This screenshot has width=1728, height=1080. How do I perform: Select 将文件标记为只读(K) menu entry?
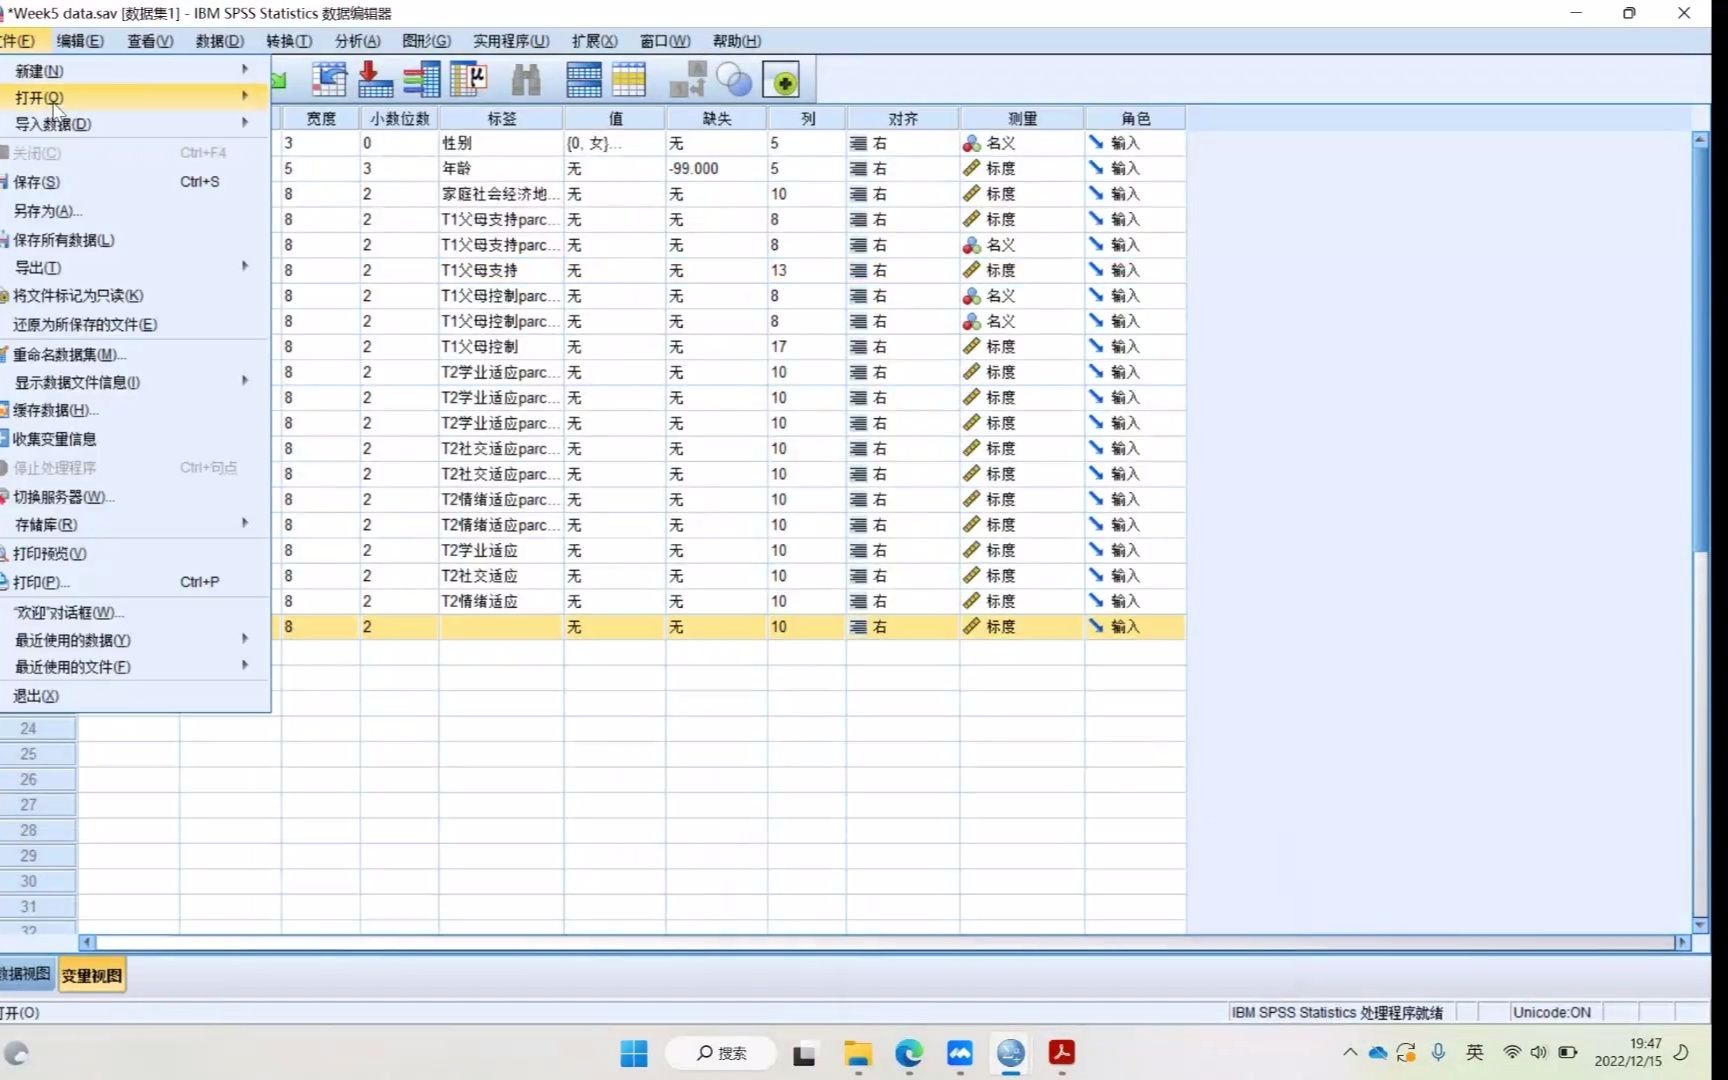pos(135,296)
